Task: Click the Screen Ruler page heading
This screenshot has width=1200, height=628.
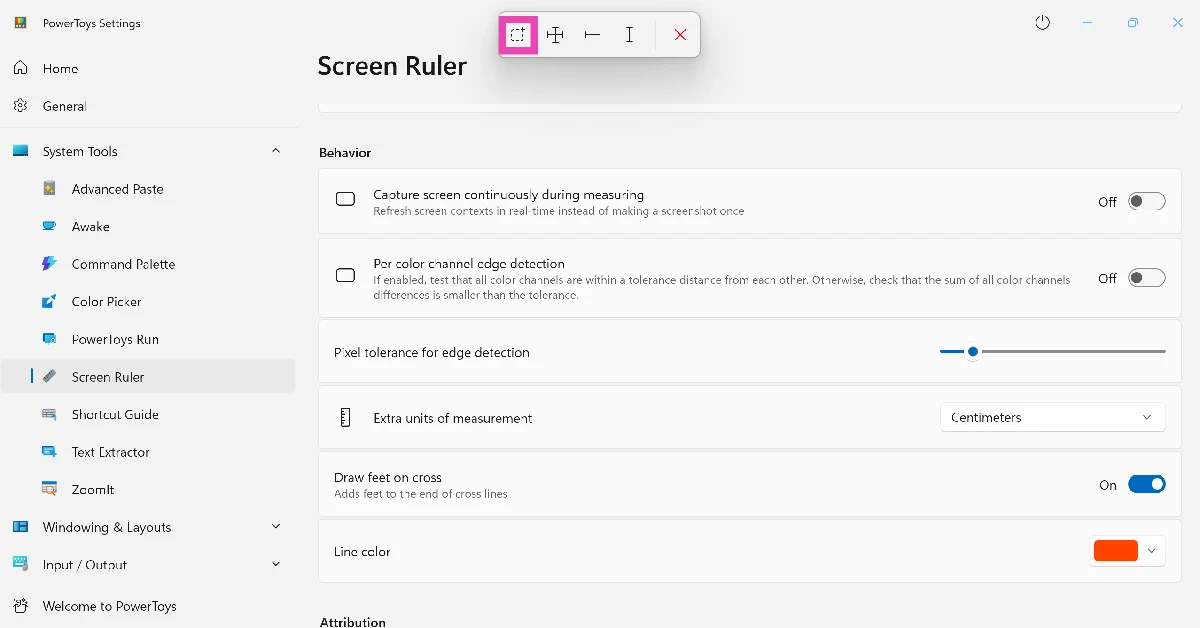Action: (x=392, y=66)
